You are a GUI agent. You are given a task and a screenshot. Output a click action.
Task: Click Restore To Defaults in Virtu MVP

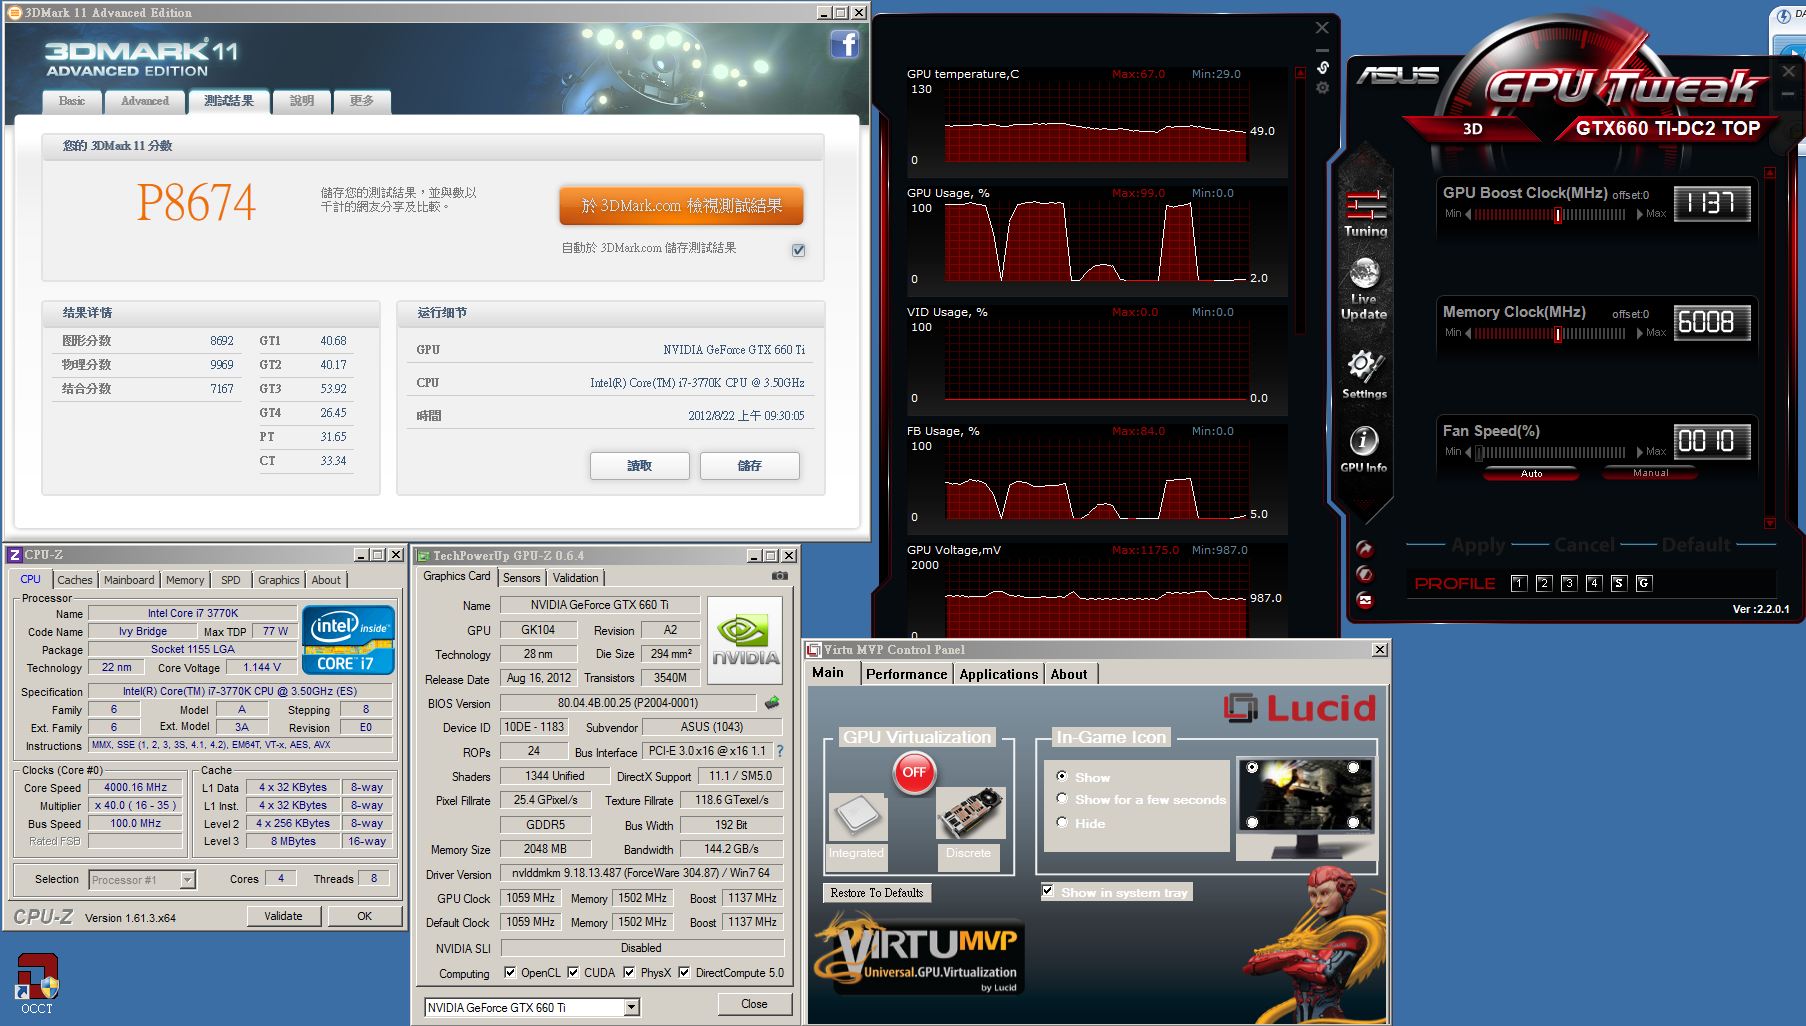click(x=876, y=893)
